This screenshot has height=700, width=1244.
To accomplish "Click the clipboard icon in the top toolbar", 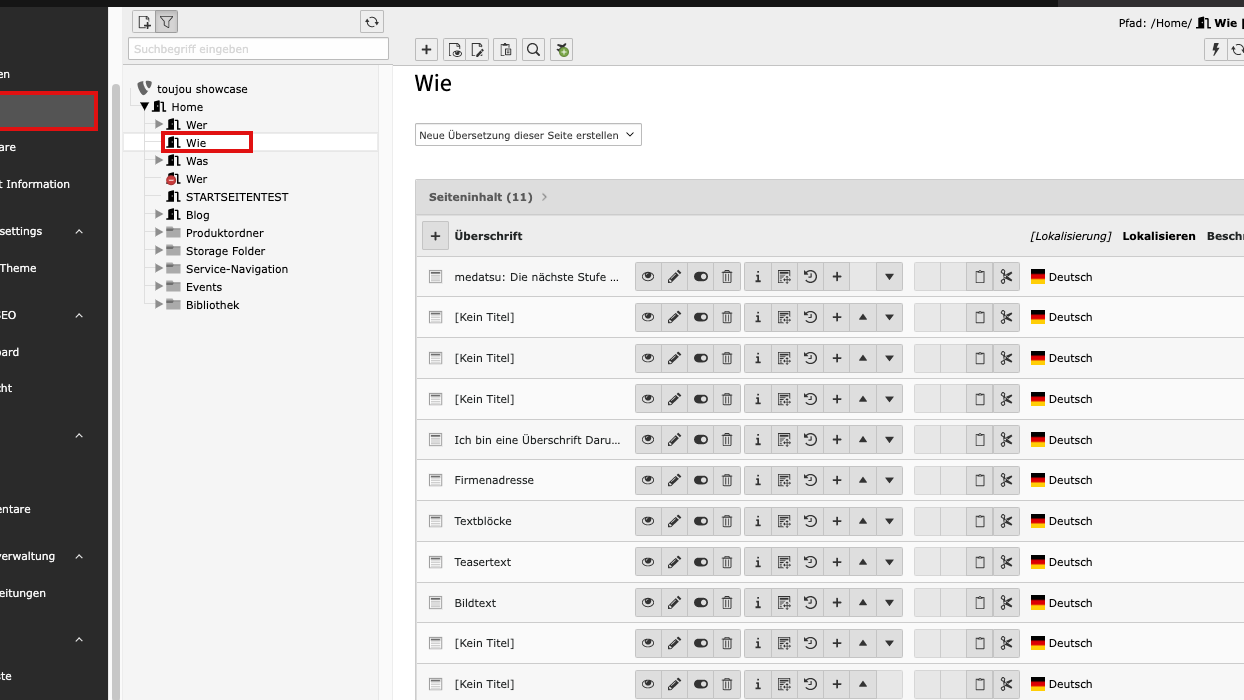I will point(506,50).
